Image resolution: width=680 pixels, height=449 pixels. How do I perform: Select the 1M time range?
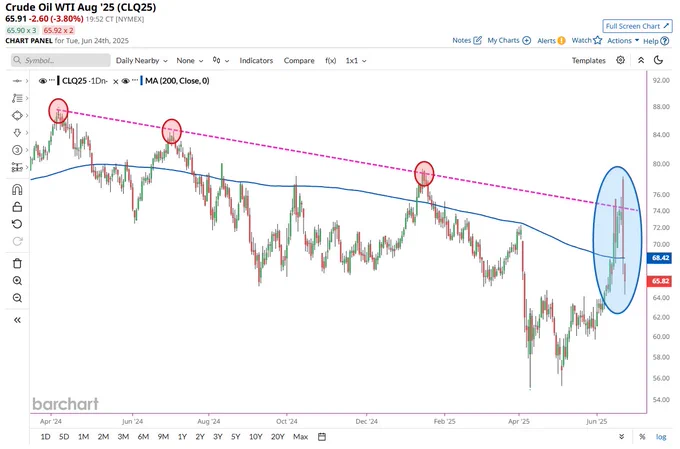click(x=83, y=436)
